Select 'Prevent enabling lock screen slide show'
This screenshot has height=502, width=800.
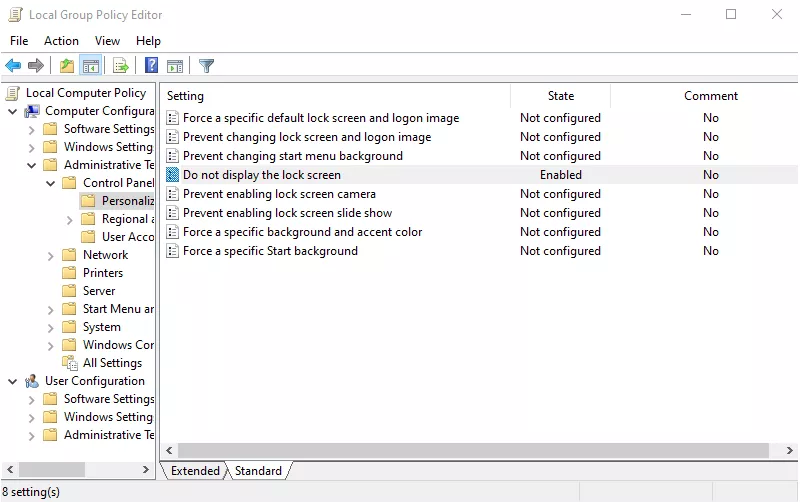[x=287, y=213]
